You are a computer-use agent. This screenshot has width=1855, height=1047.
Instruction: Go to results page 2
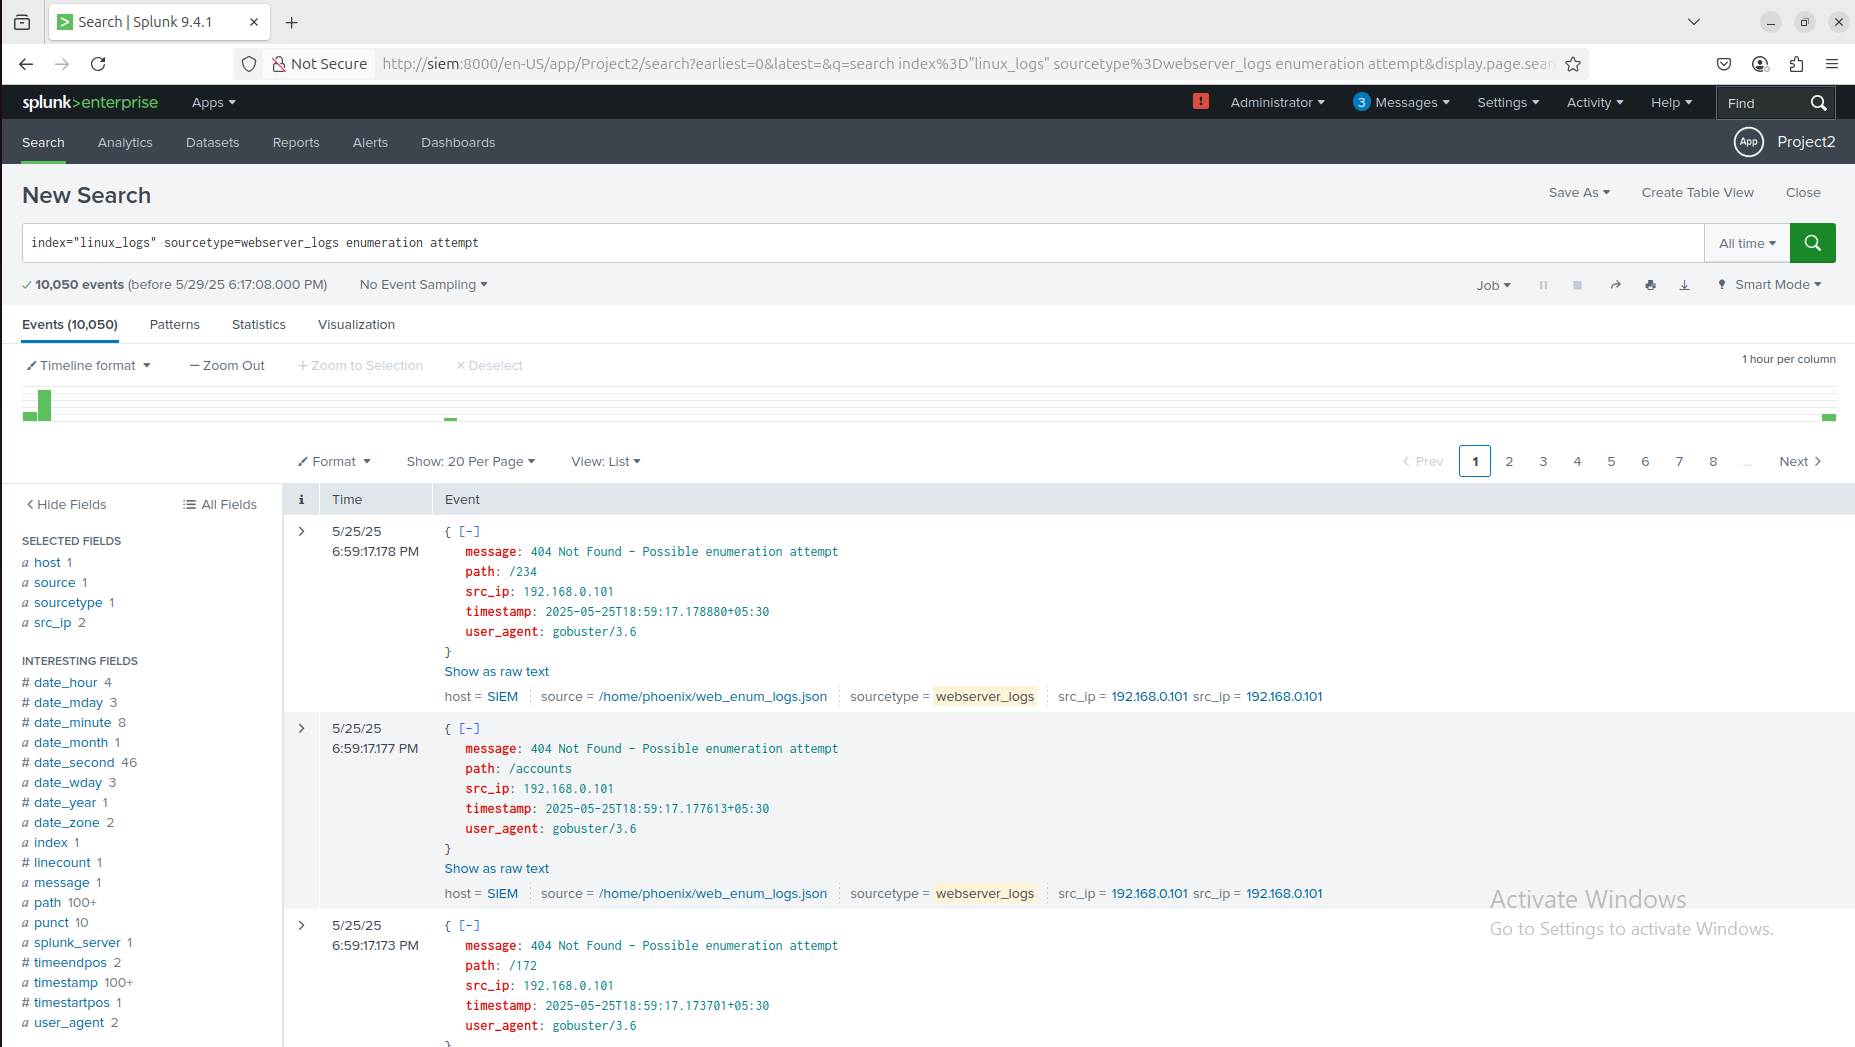pos(1509,462)
